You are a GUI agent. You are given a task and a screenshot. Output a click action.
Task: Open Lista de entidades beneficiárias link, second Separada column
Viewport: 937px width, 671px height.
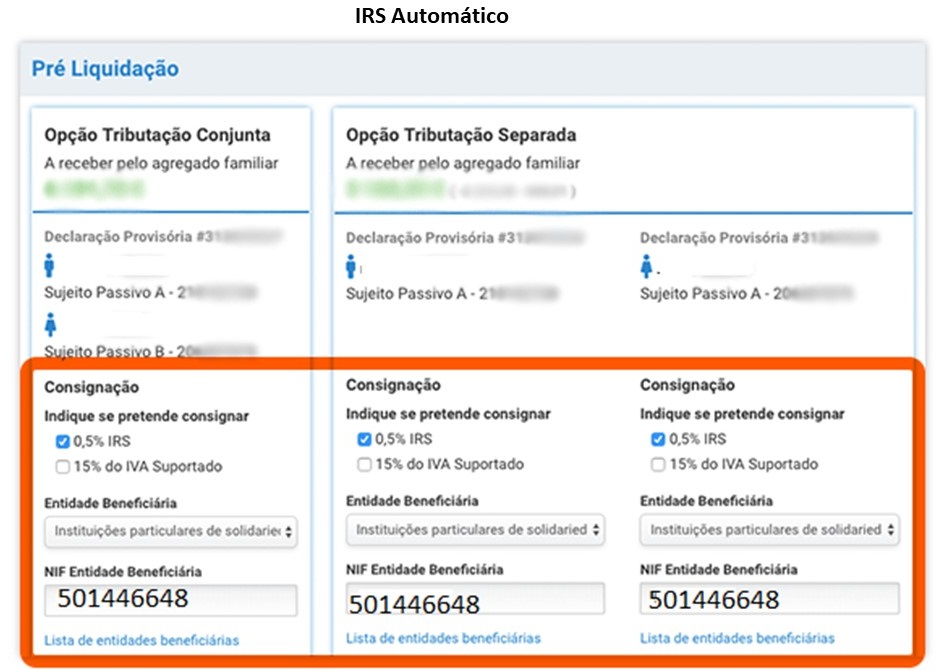coord(737,638)
